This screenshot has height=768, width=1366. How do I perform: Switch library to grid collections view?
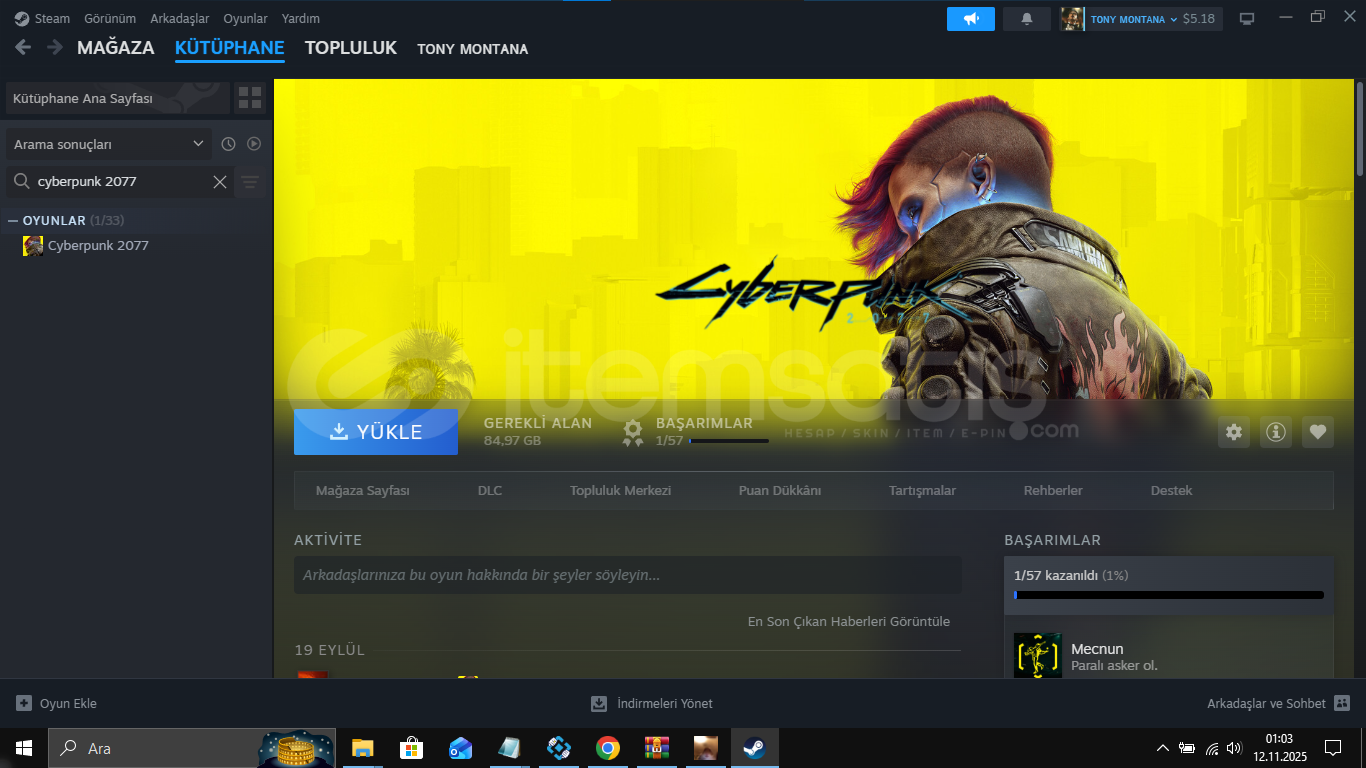(x=250, y=98)
